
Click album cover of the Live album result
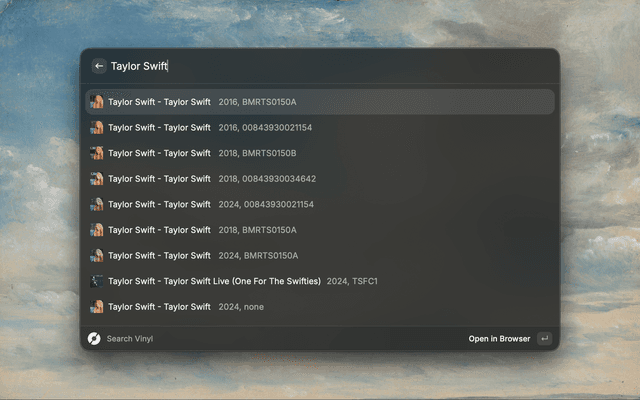point(97,281)
